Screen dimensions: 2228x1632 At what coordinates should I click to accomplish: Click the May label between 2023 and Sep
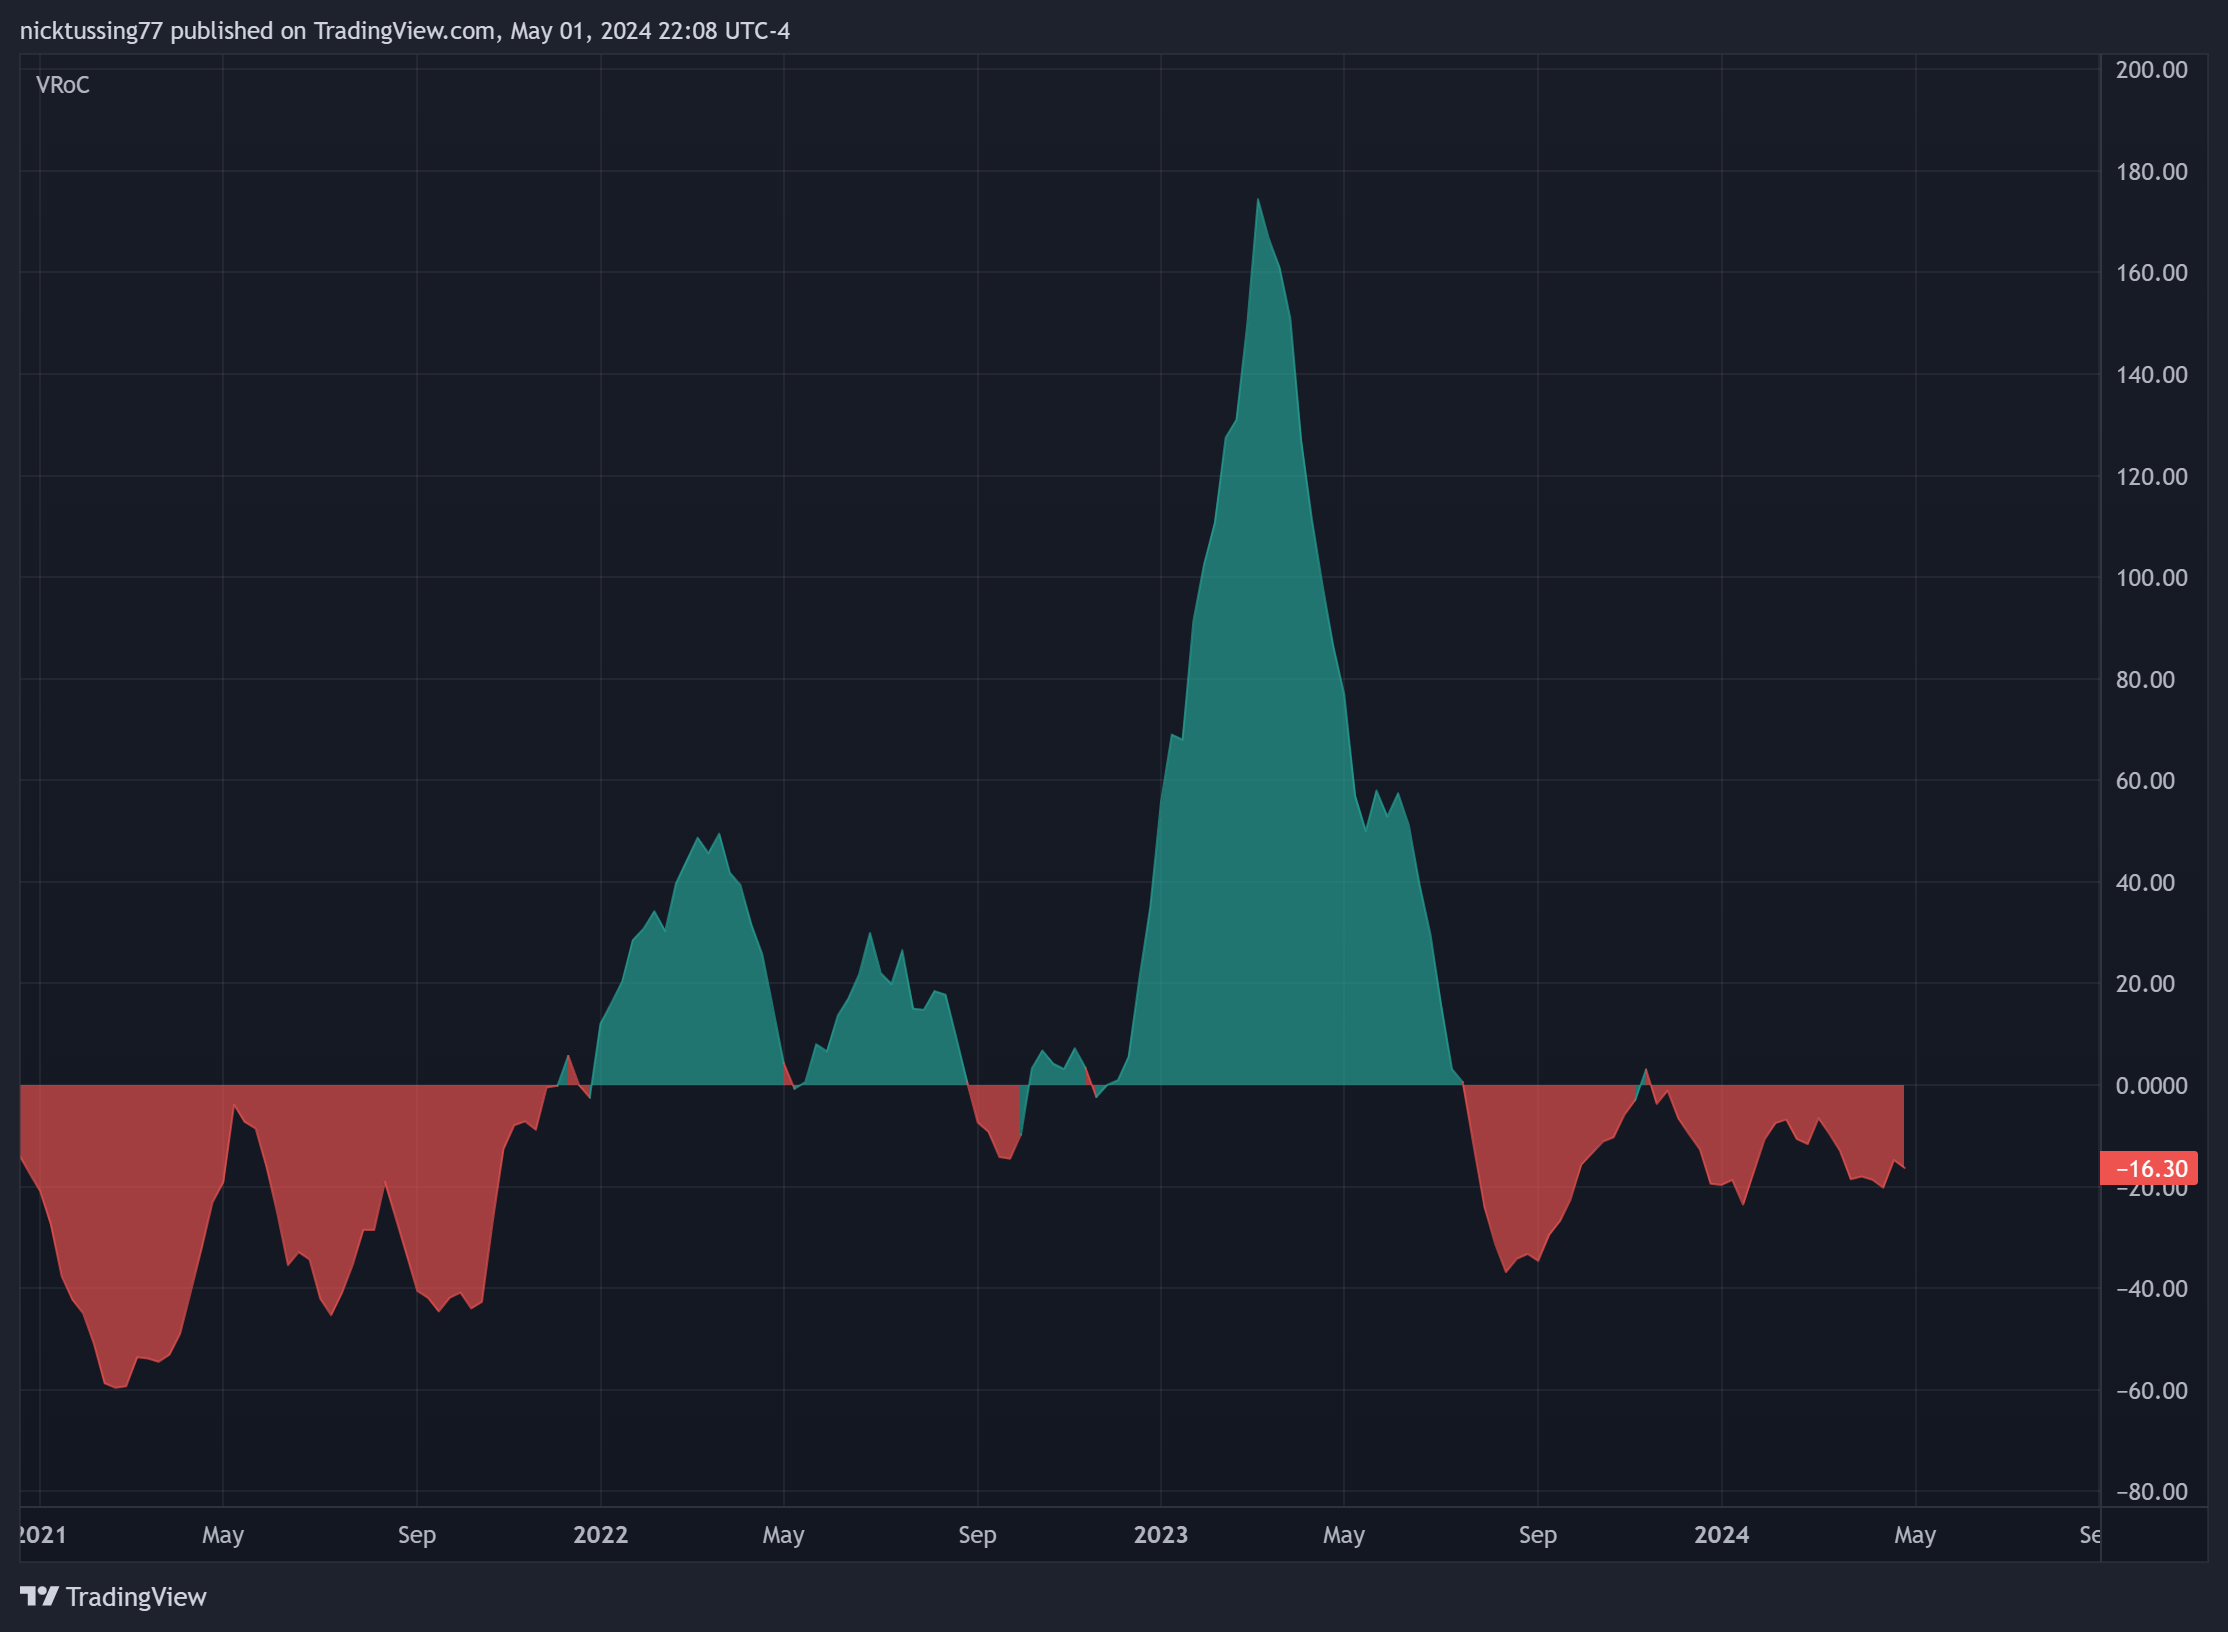click(x=1344, y=1535)
